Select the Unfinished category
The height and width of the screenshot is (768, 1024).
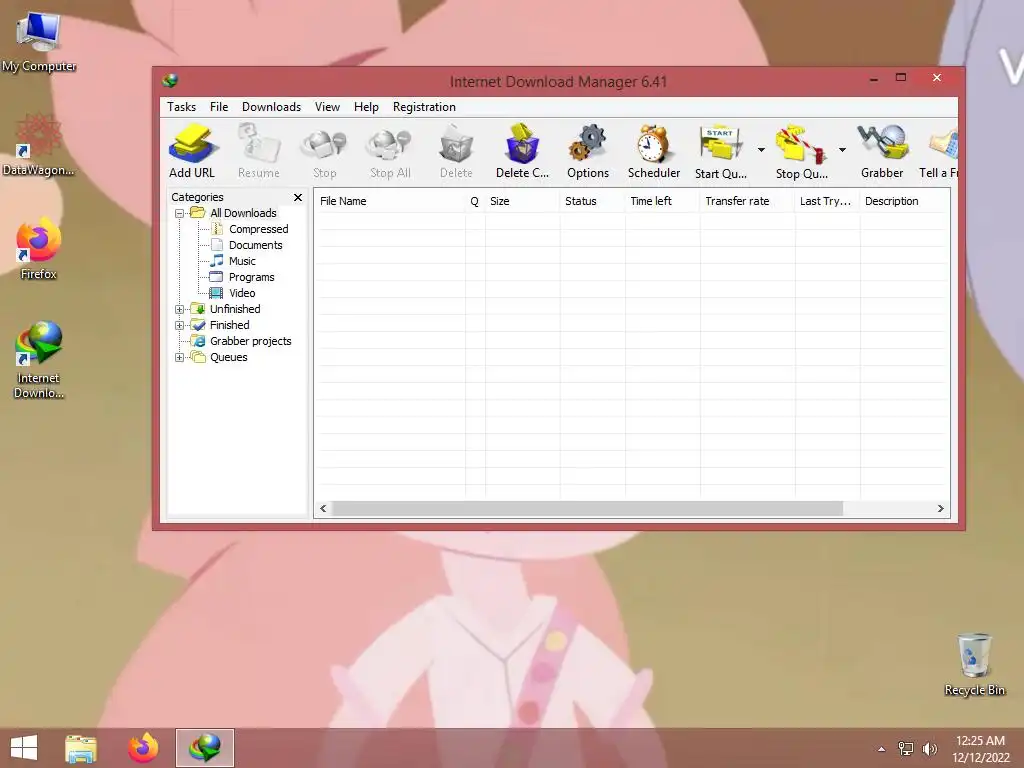tap(234, 310)
